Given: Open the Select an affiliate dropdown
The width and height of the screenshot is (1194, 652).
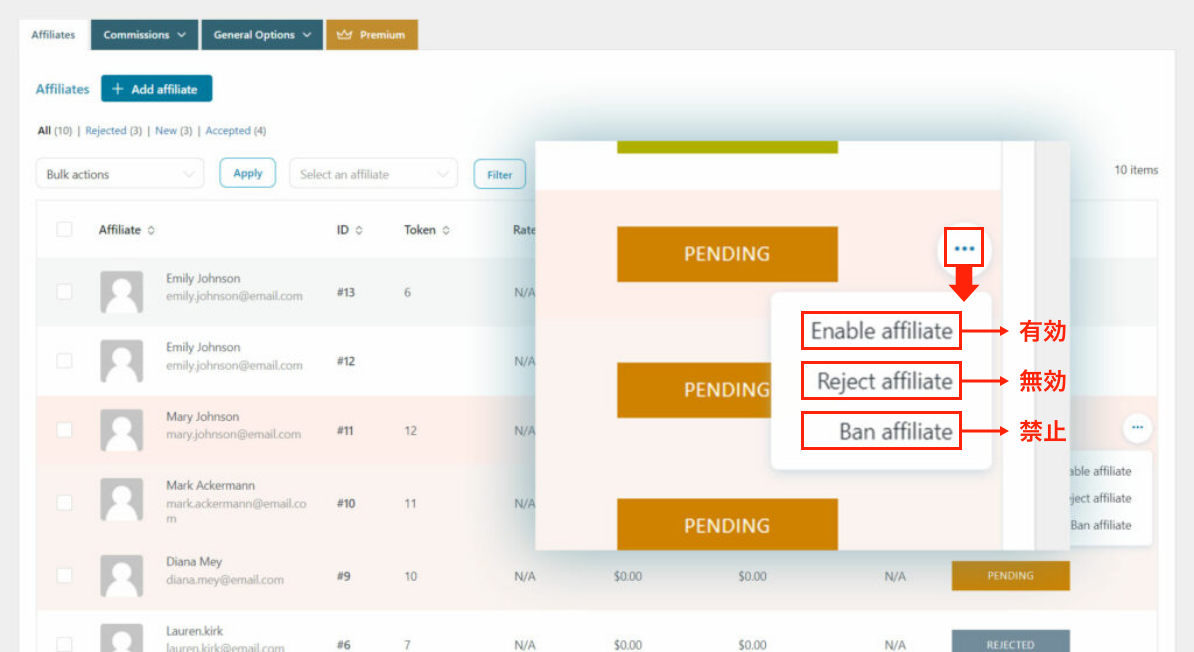Looking at the screenshot, I should 373,174.
